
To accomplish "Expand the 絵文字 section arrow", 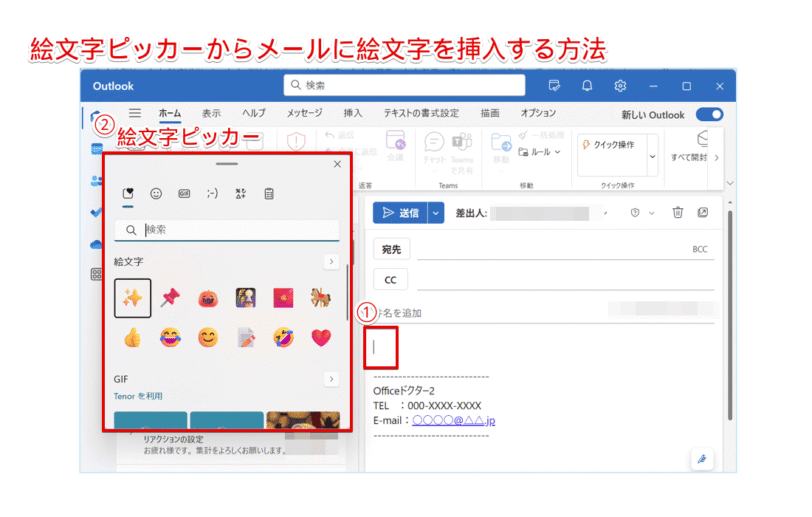I will tap(331, 262).
